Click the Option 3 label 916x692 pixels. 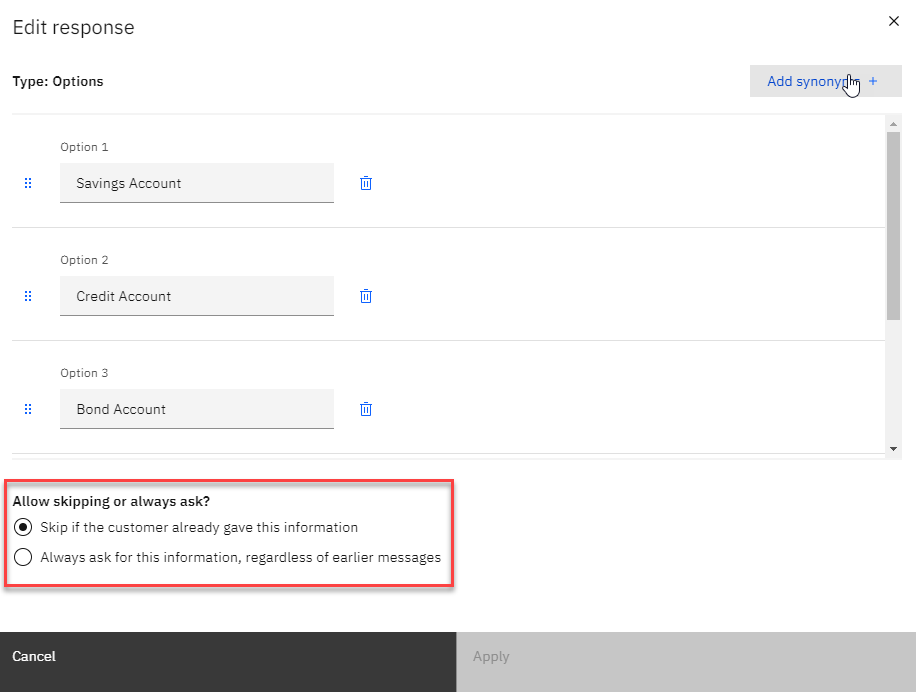tap(84, 373)
